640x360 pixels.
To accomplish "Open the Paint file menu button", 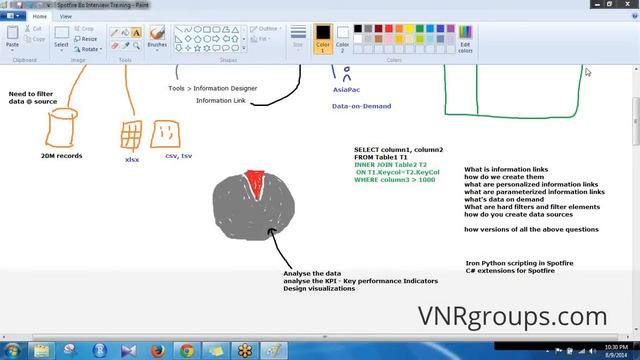I will [13, 16].
